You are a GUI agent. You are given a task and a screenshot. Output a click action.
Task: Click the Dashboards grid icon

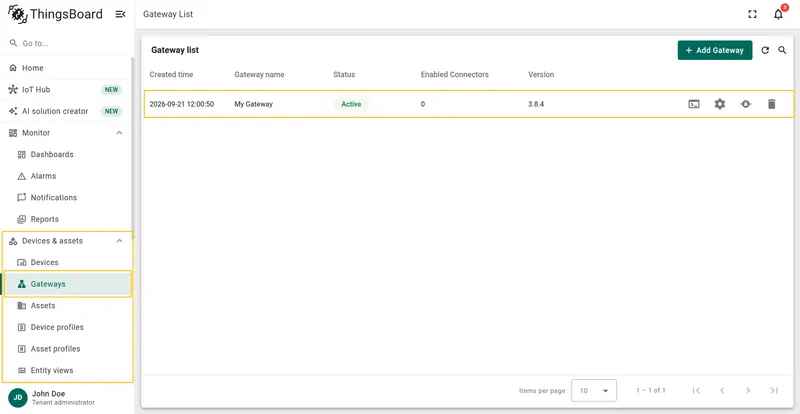point(21,154)
